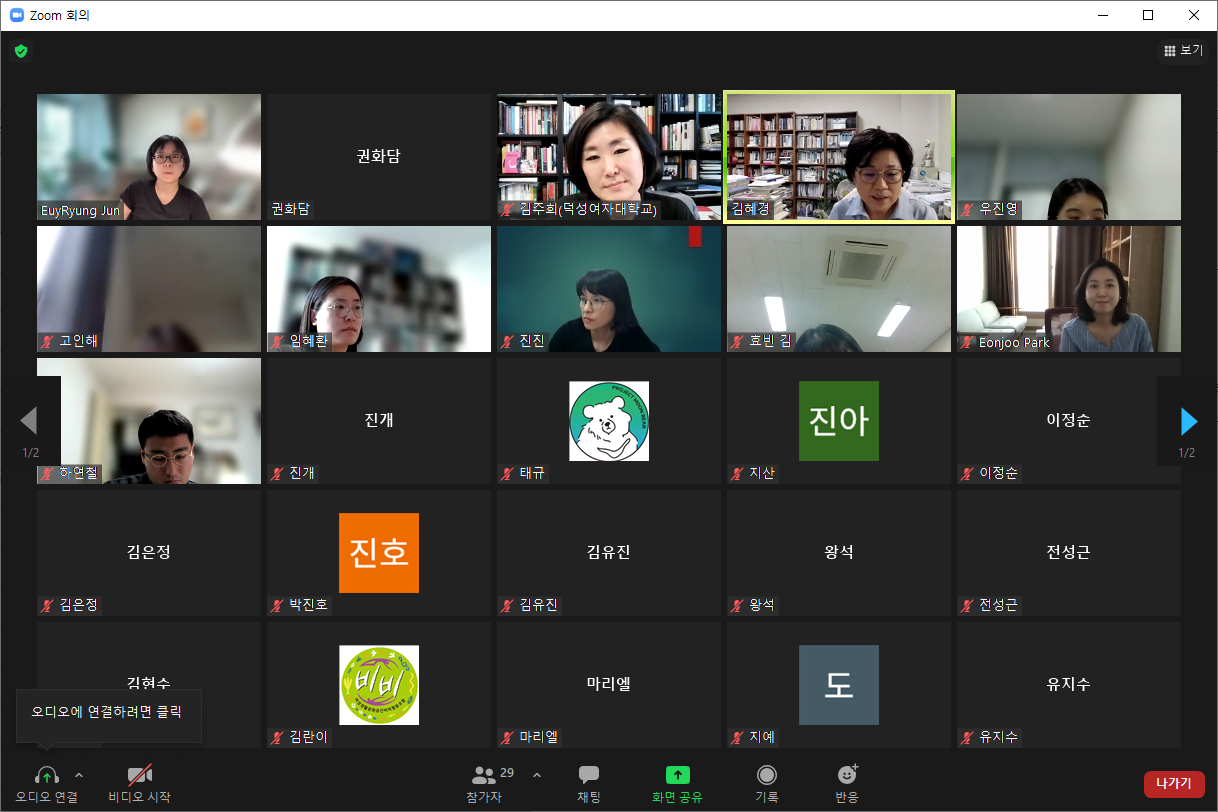Toggle camera on with 비디오 시작
Viewport: 1218px width, 812px height.
click(x=139, y=783)
